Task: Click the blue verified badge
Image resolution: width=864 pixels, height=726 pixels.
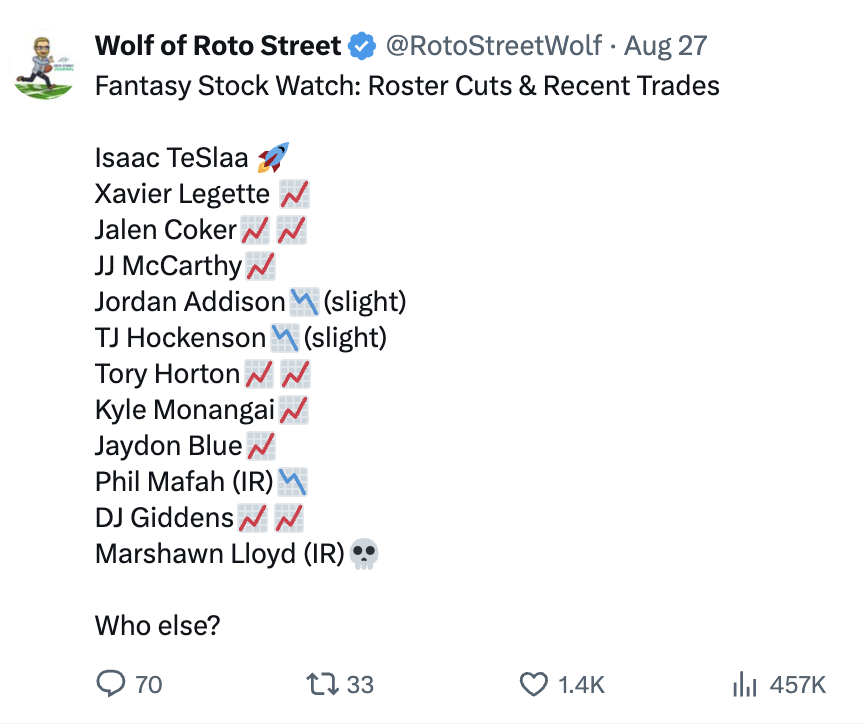Action: pyautogui.click(x=362, y=46)
